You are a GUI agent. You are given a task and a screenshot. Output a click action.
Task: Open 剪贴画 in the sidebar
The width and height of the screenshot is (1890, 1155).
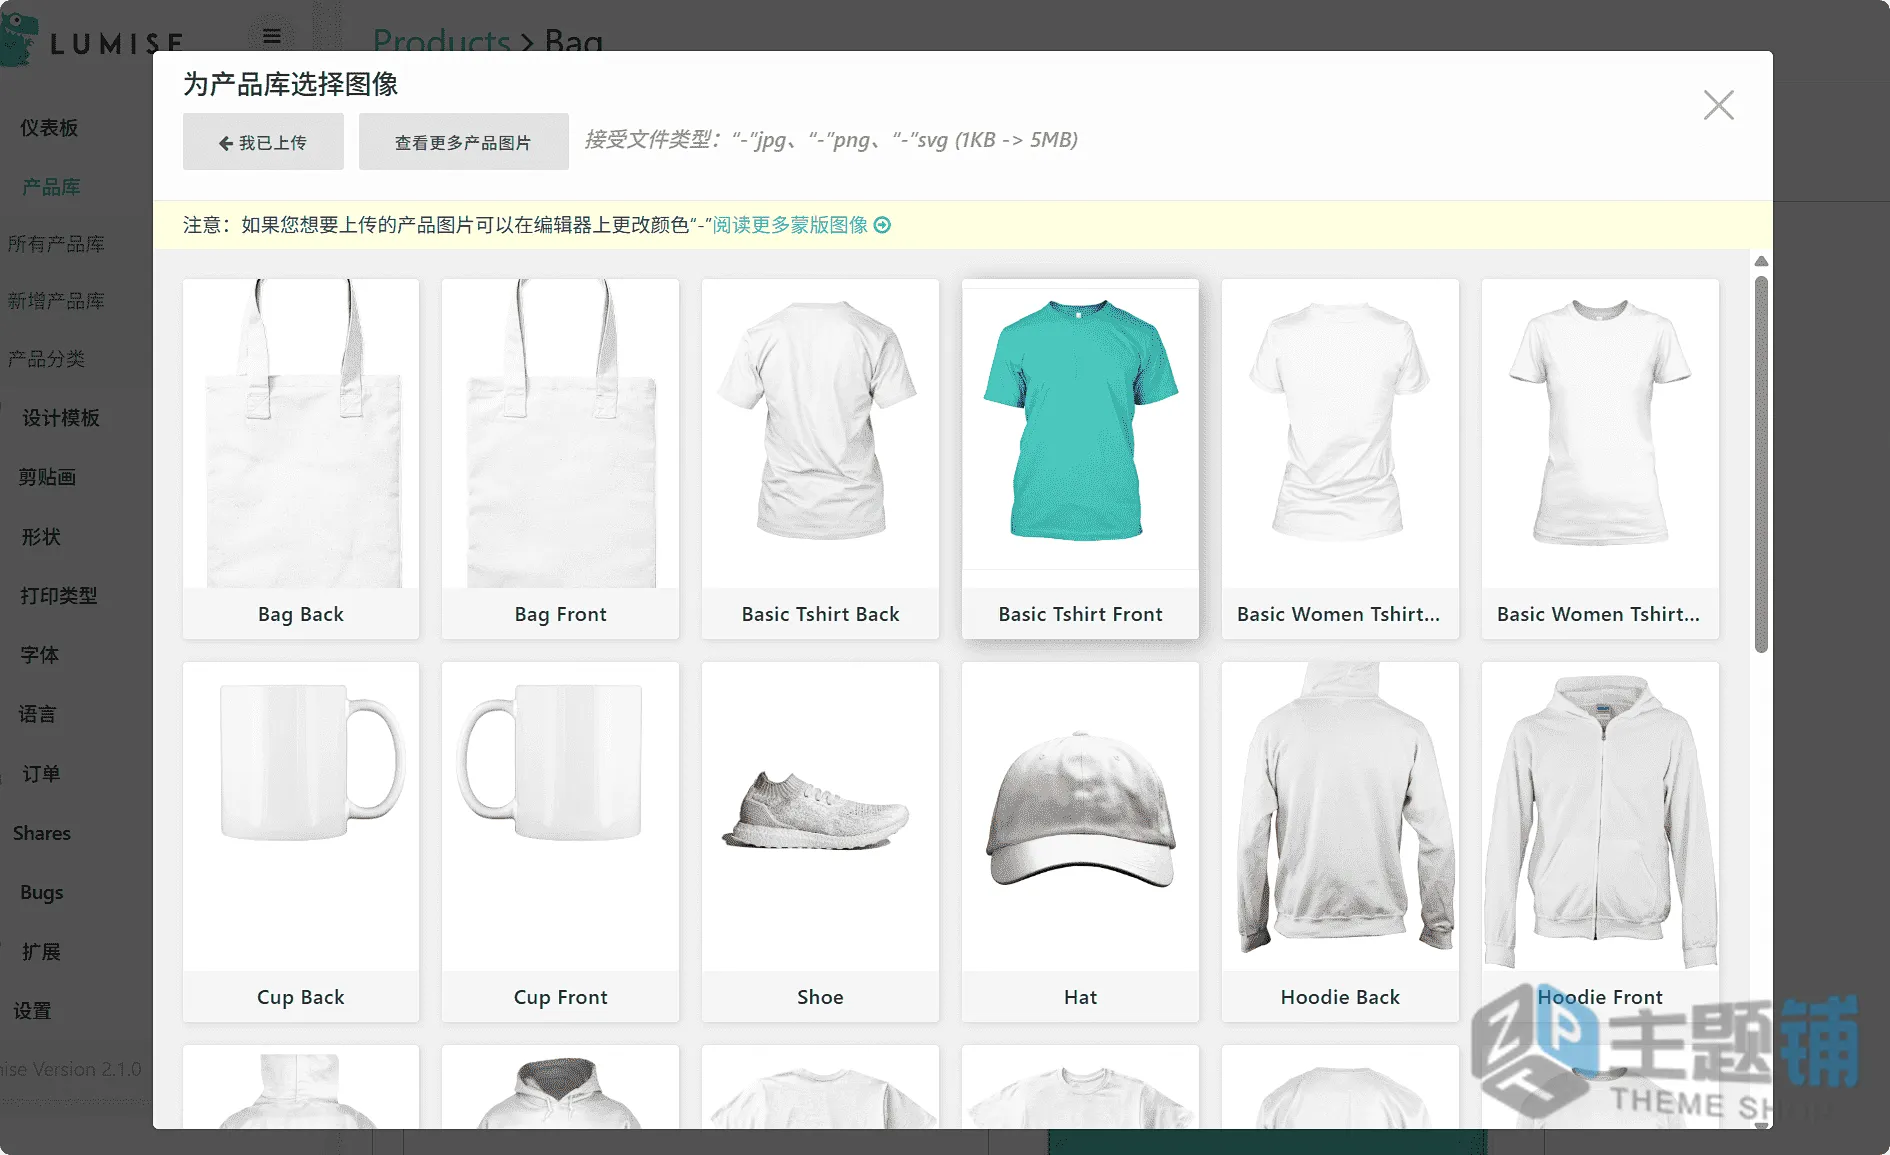(x=47, y=477)
